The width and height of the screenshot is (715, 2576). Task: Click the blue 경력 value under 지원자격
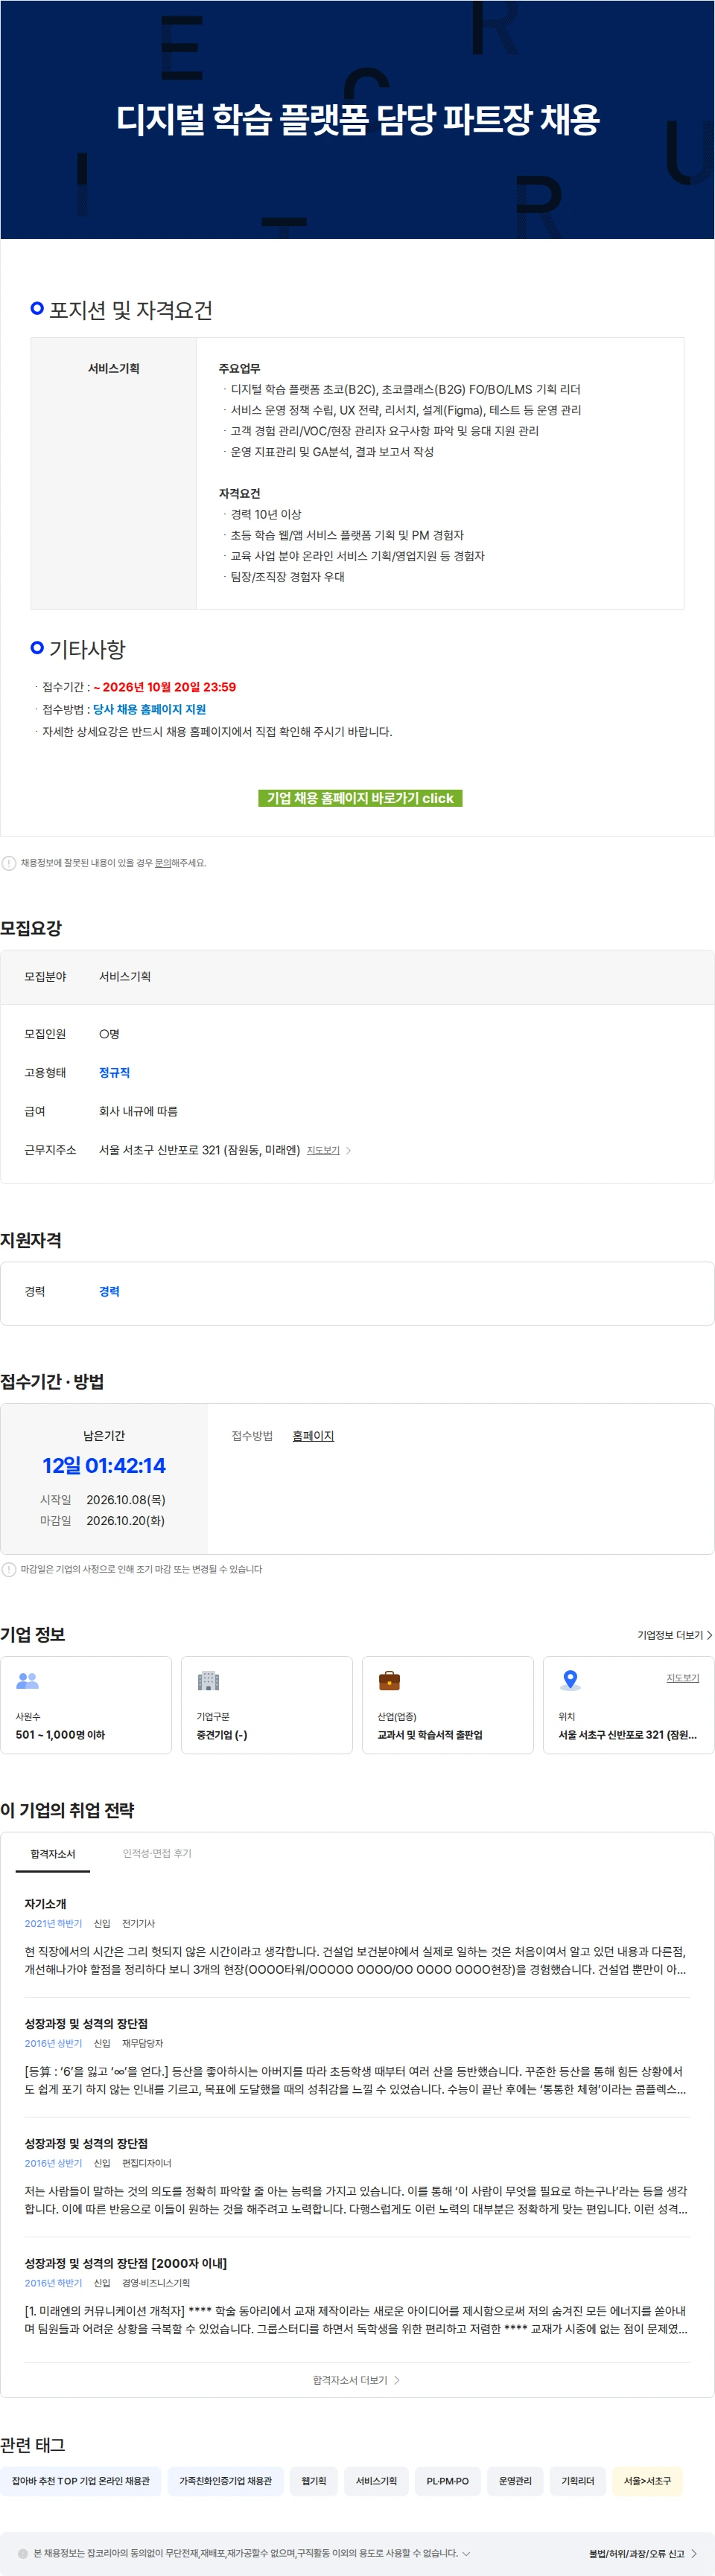[109, 1291]
